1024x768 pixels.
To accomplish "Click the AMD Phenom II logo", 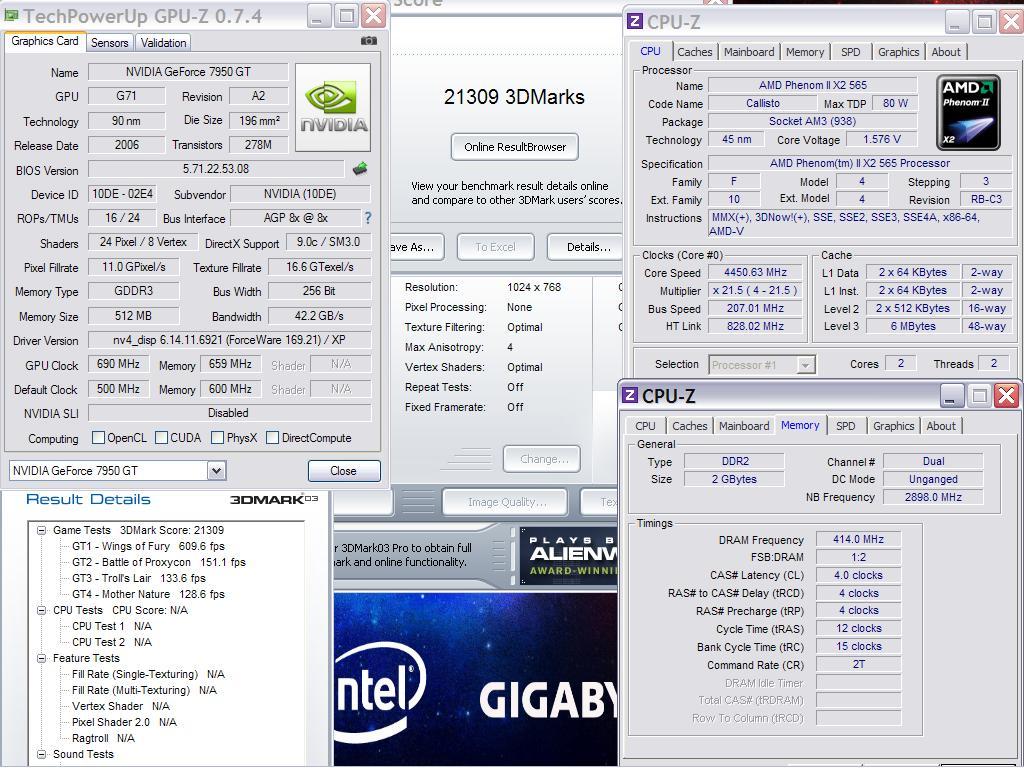I will pyautogui.click(x=968, y=112).
